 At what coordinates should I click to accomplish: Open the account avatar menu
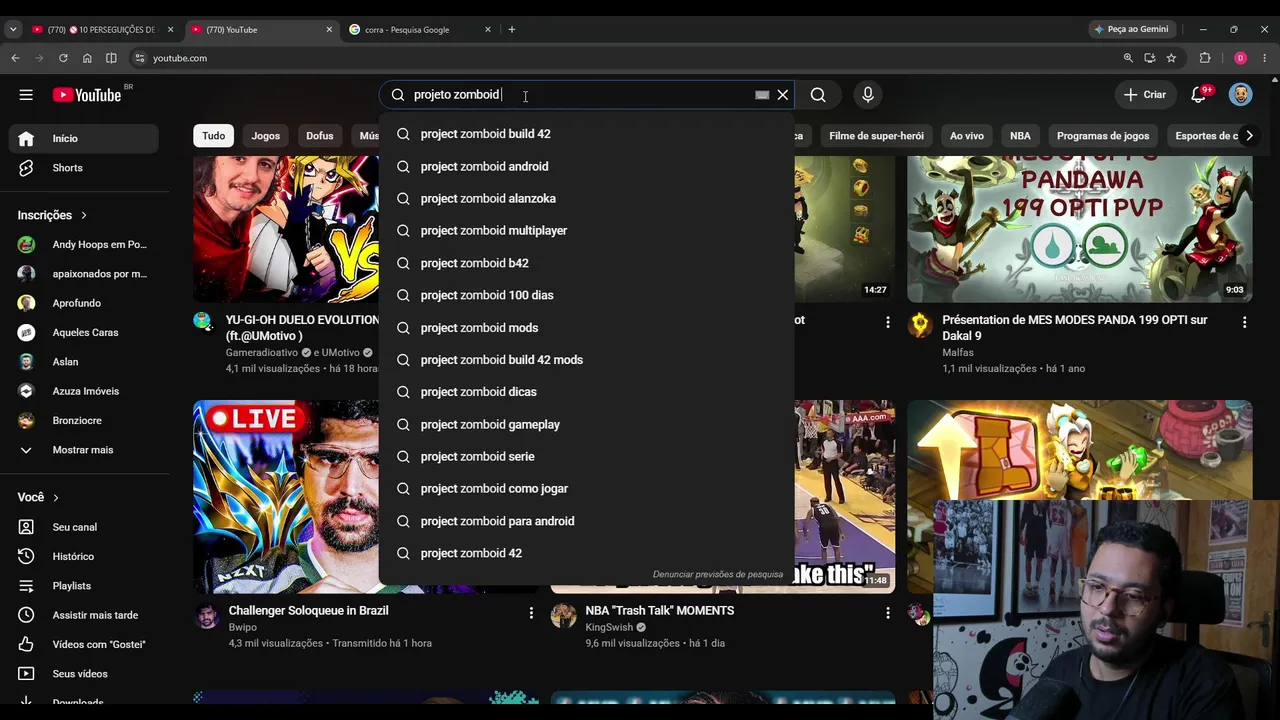pyautogui.click(x=1240, y=95)
